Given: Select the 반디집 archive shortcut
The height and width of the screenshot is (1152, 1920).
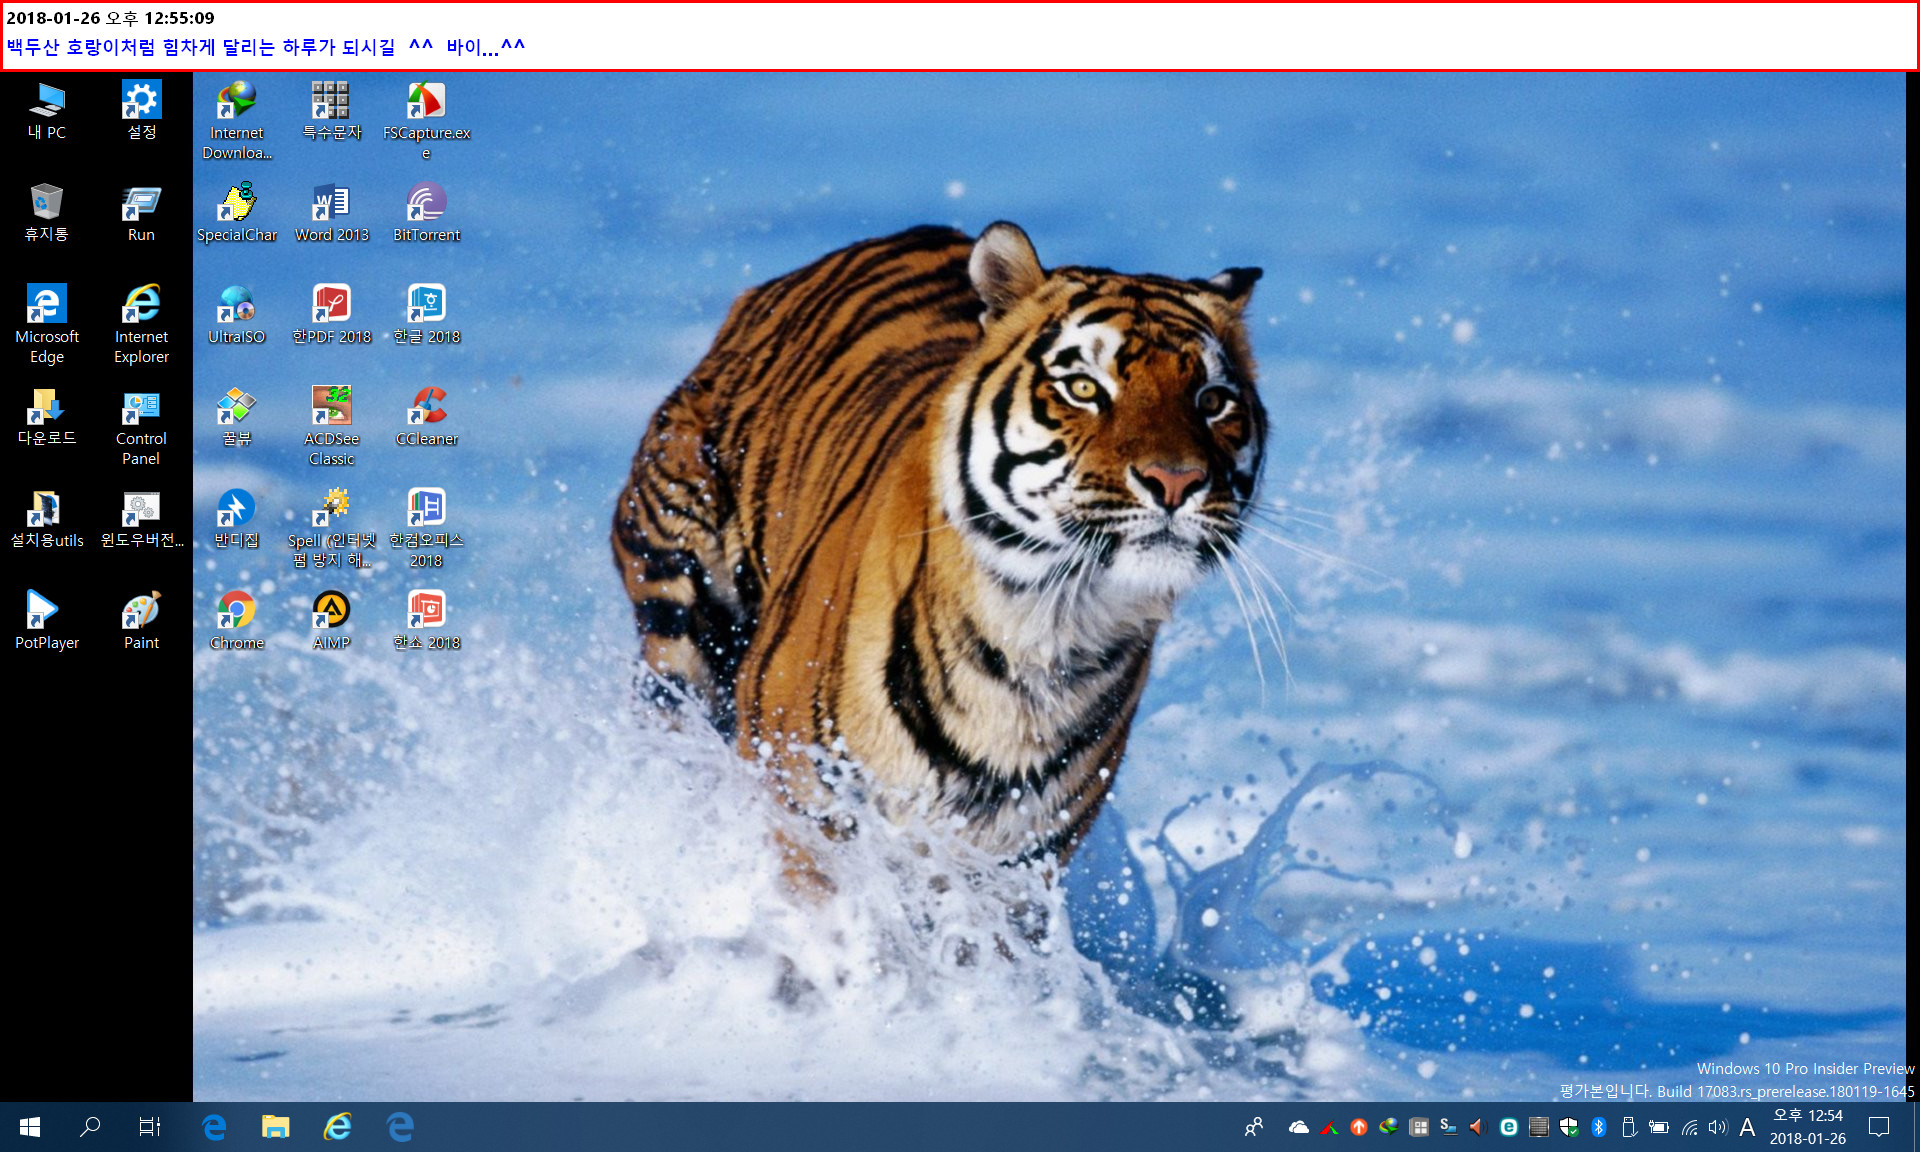Looking at the screenshot, I should 237,519.
